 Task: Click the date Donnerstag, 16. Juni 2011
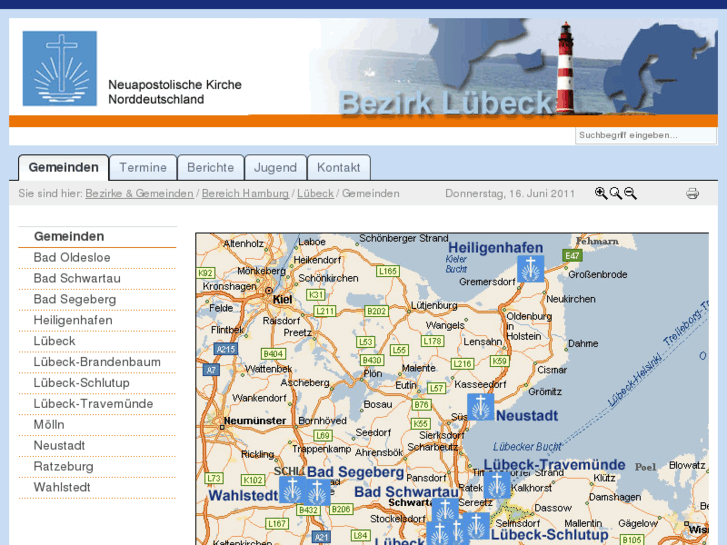click(x=510, y=193)
